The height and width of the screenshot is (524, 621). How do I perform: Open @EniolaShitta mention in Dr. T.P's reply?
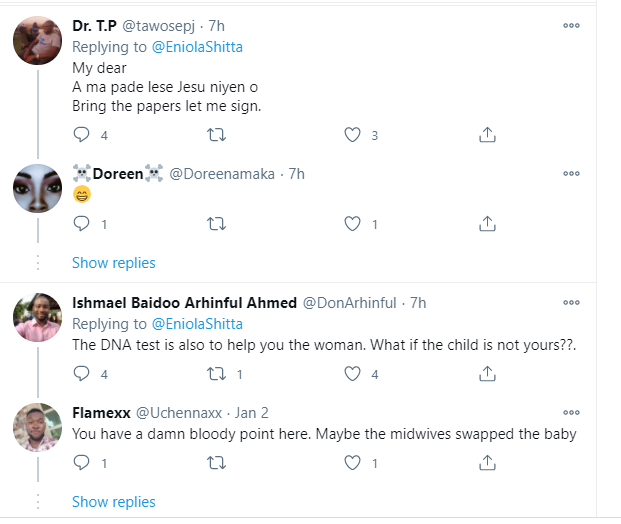[196, 46]
